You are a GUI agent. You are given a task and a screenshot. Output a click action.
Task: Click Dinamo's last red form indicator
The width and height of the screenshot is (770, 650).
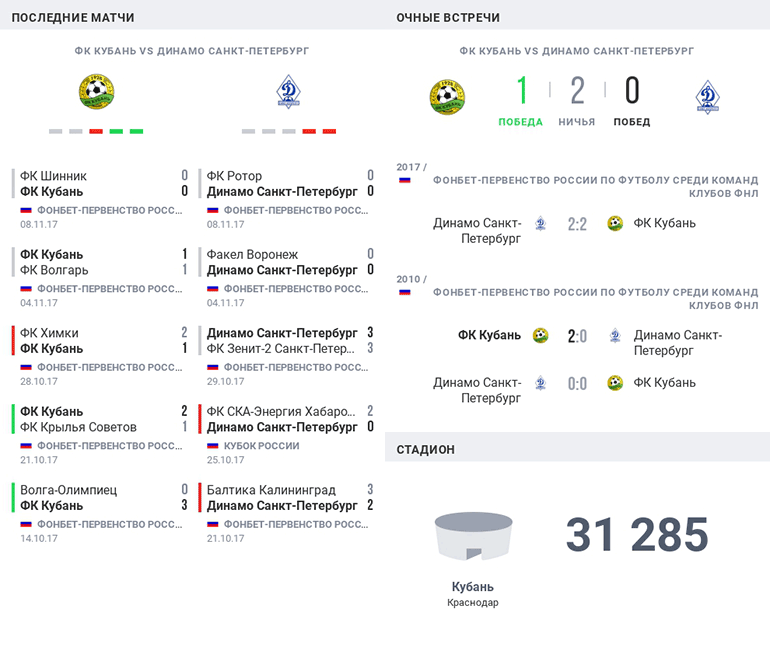pyautogui.click(x=329, y=131)
